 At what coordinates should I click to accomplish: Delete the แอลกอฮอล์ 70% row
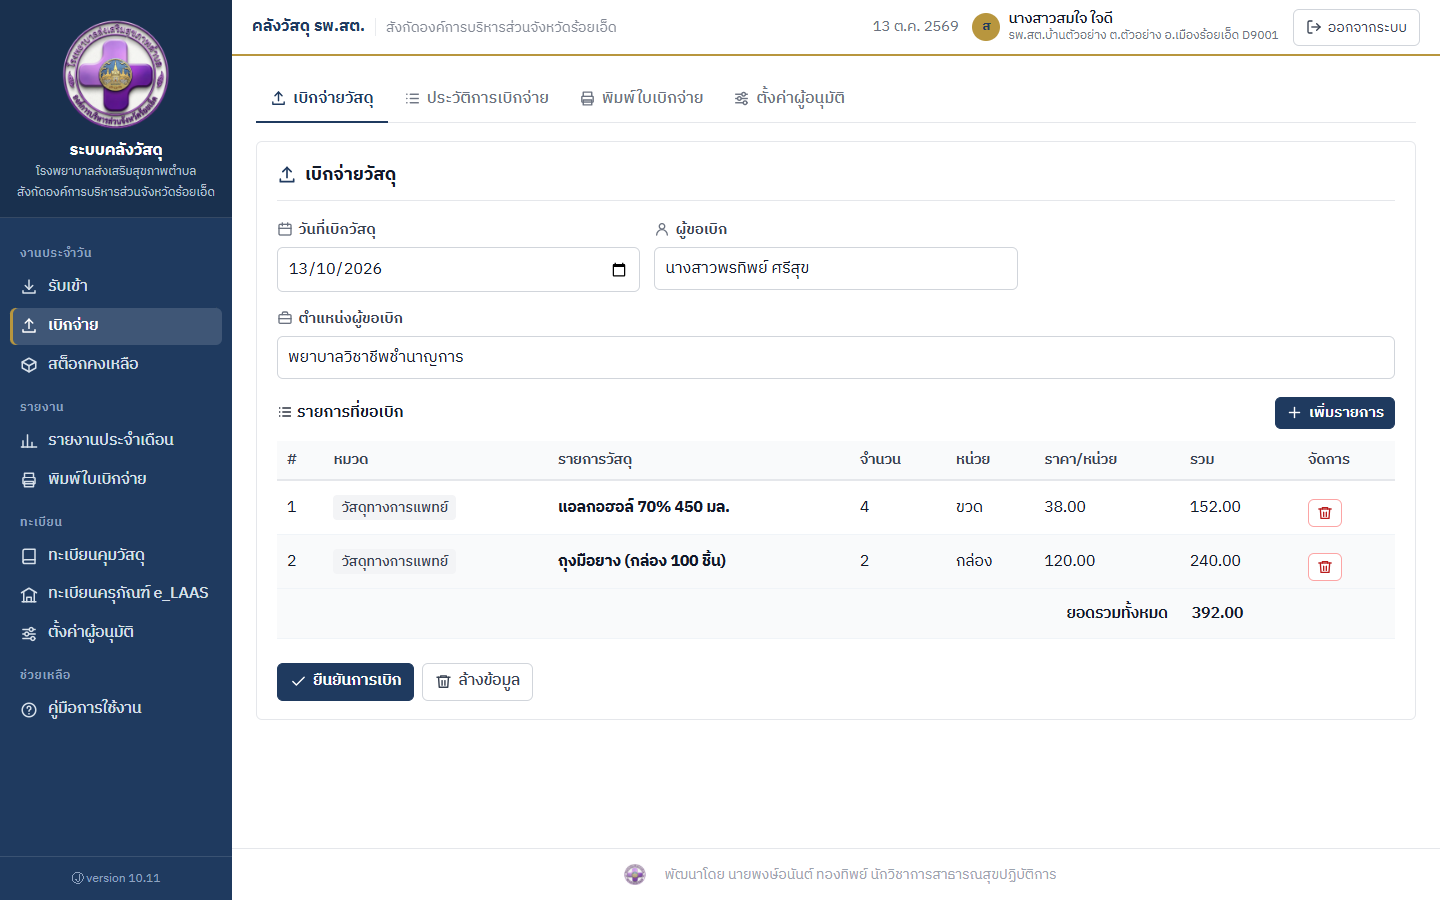[1325, 513]
